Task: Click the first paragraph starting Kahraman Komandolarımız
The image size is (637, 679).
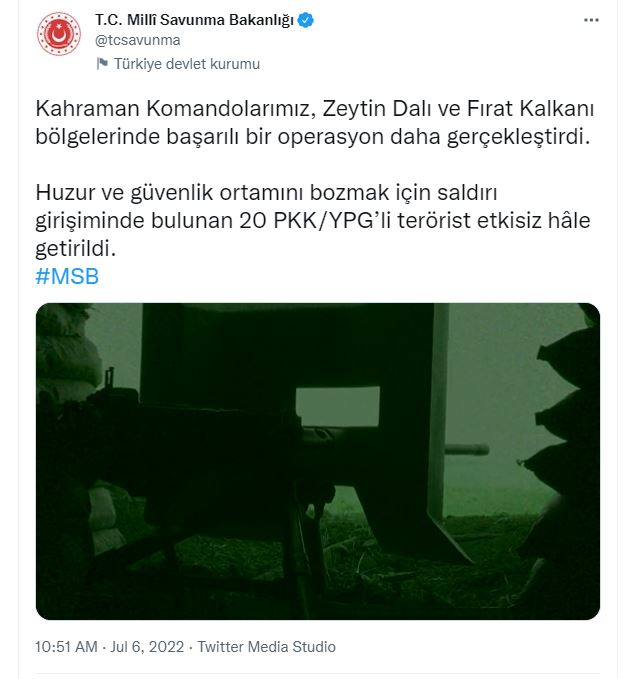Action: coord(314,123)
